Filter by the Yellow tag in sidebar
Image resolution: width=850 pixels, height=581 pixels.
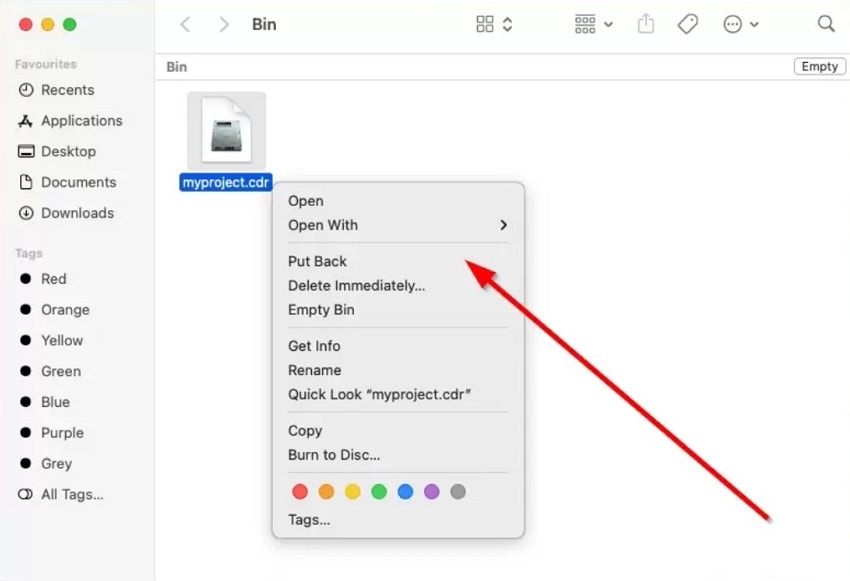(51, 341)
